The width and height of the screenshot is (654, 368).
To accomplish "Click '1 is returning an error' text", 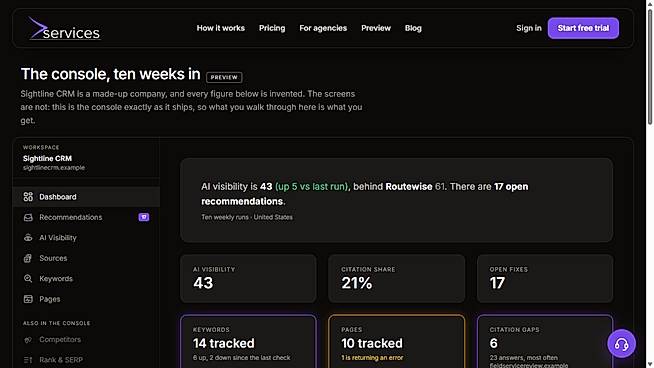I will click(x=372, y=358).
